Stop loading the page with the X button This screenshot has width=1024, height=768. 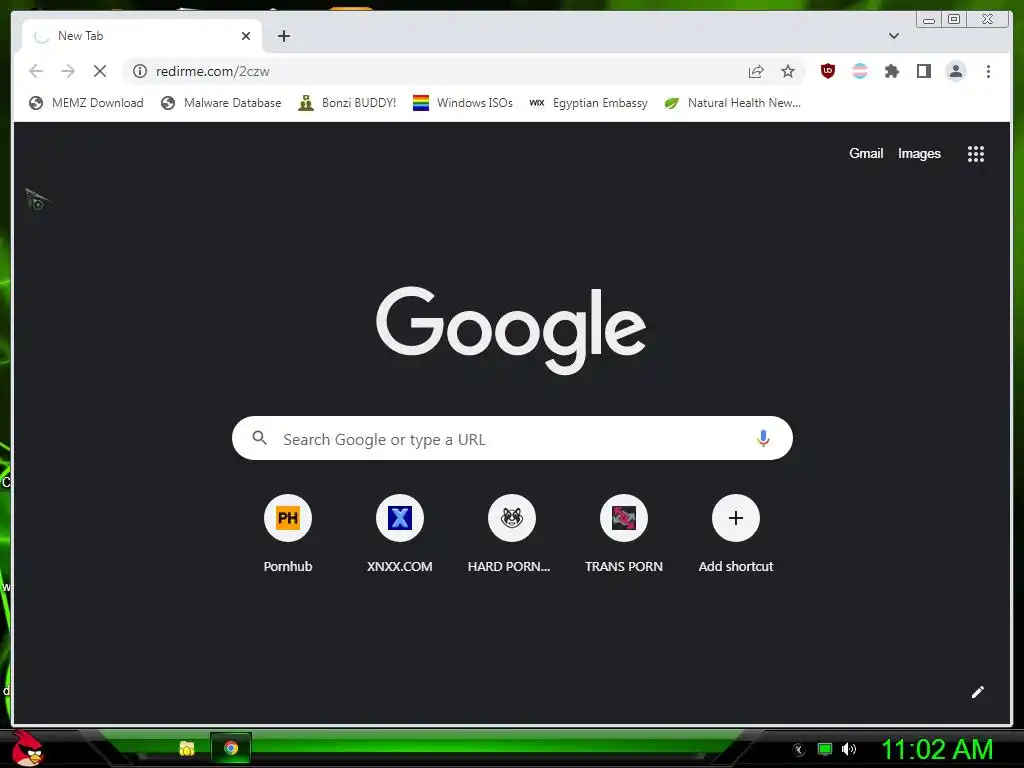[100, 71]
